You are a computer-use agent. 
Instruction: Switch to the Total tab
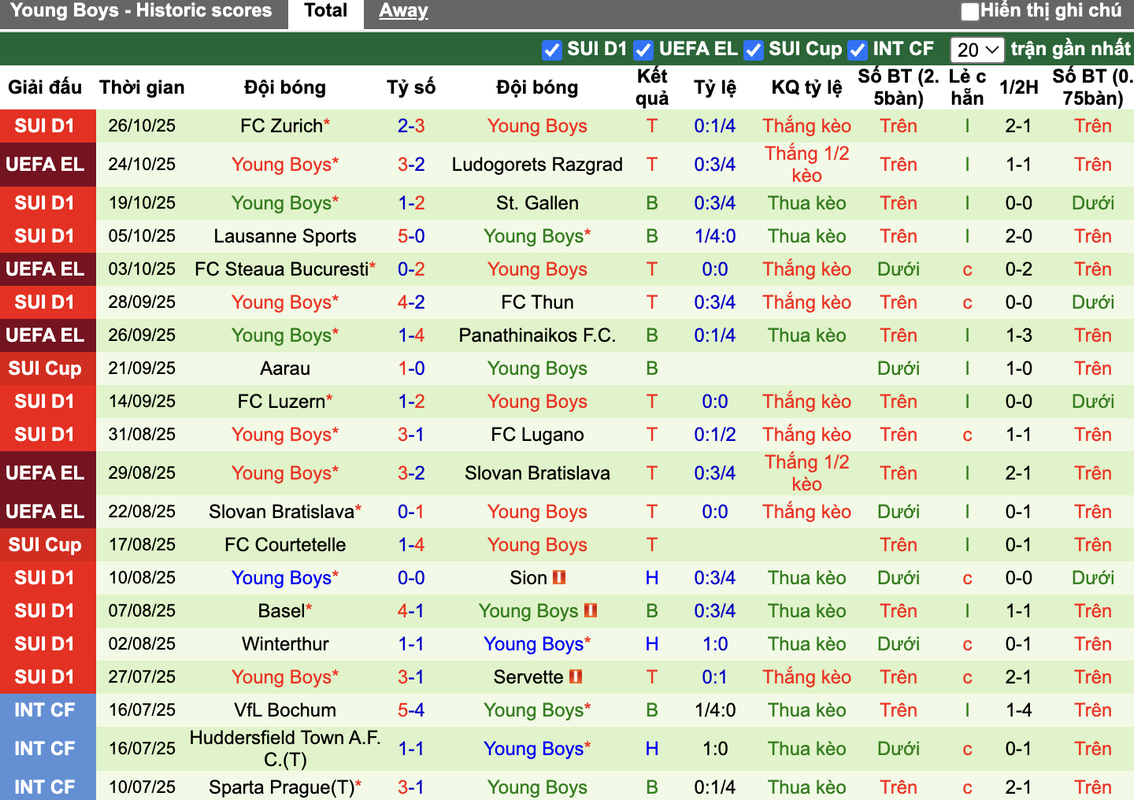[x=325, y=11]
